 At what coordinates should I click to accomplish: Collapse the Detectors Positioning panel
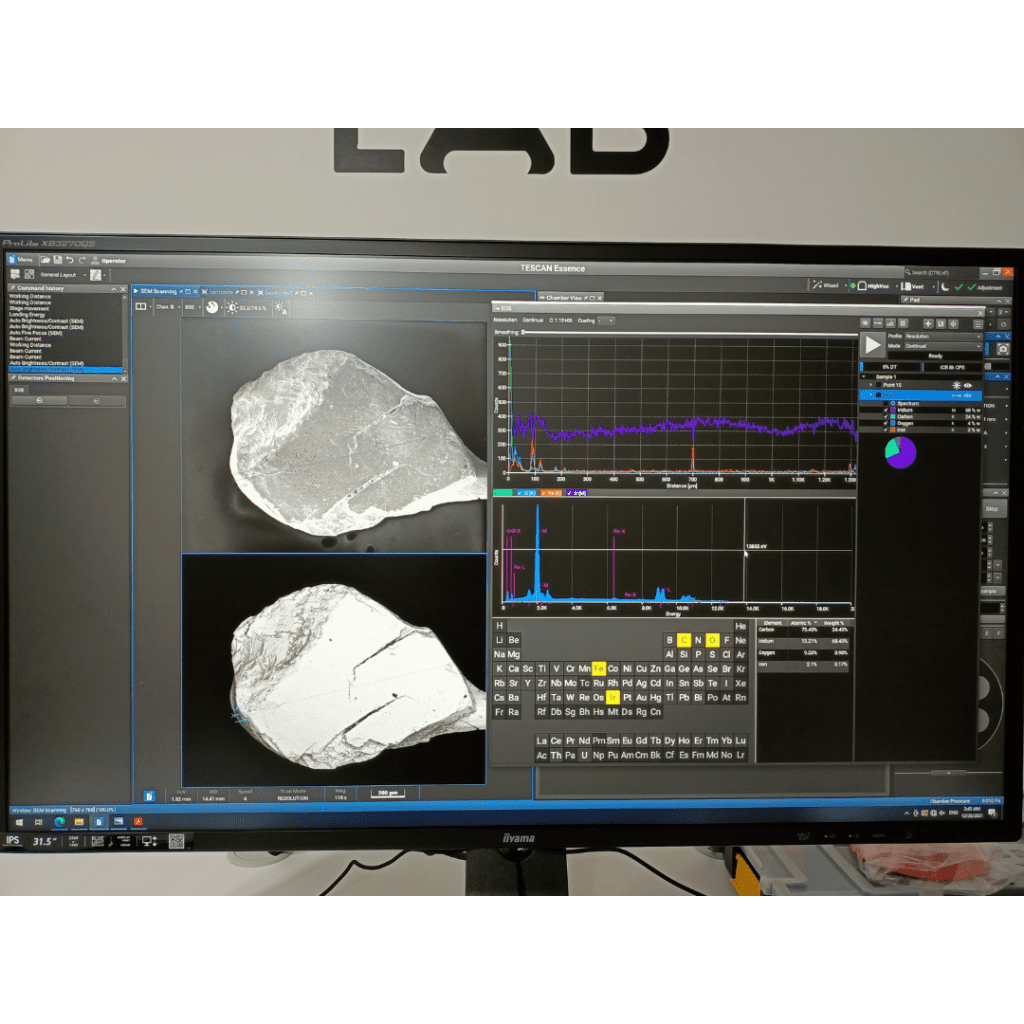[x=114, y=379]
